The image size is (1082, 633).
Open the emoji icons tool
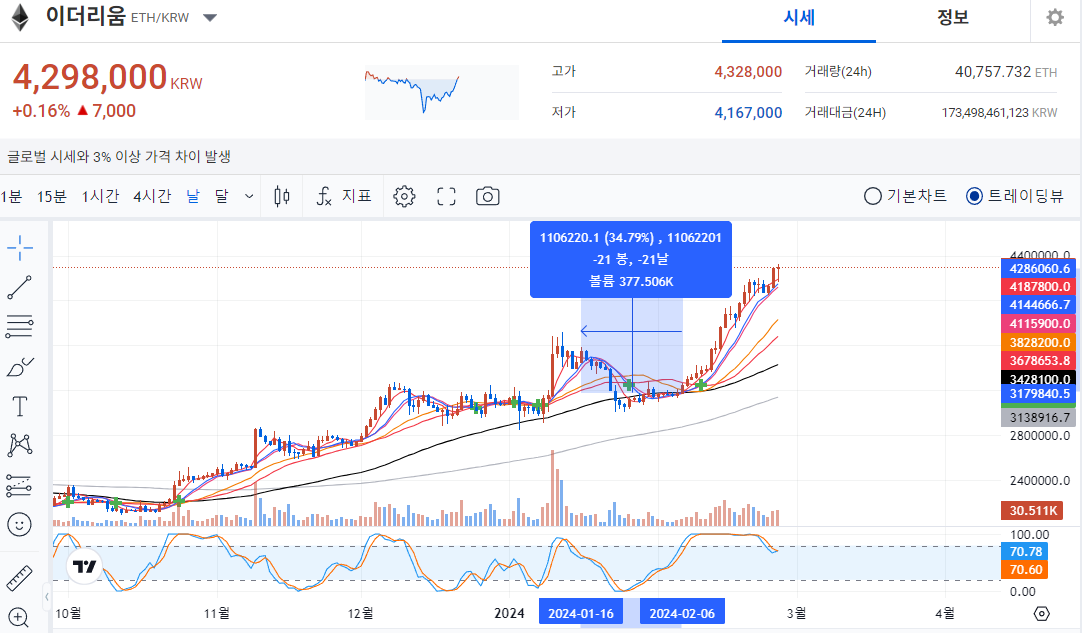coord(19,525)
